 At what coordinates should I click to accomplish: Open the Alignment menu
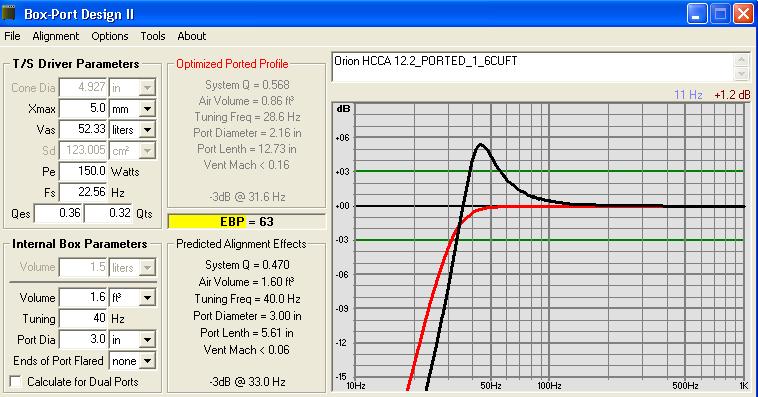click(x=56, y=36)
